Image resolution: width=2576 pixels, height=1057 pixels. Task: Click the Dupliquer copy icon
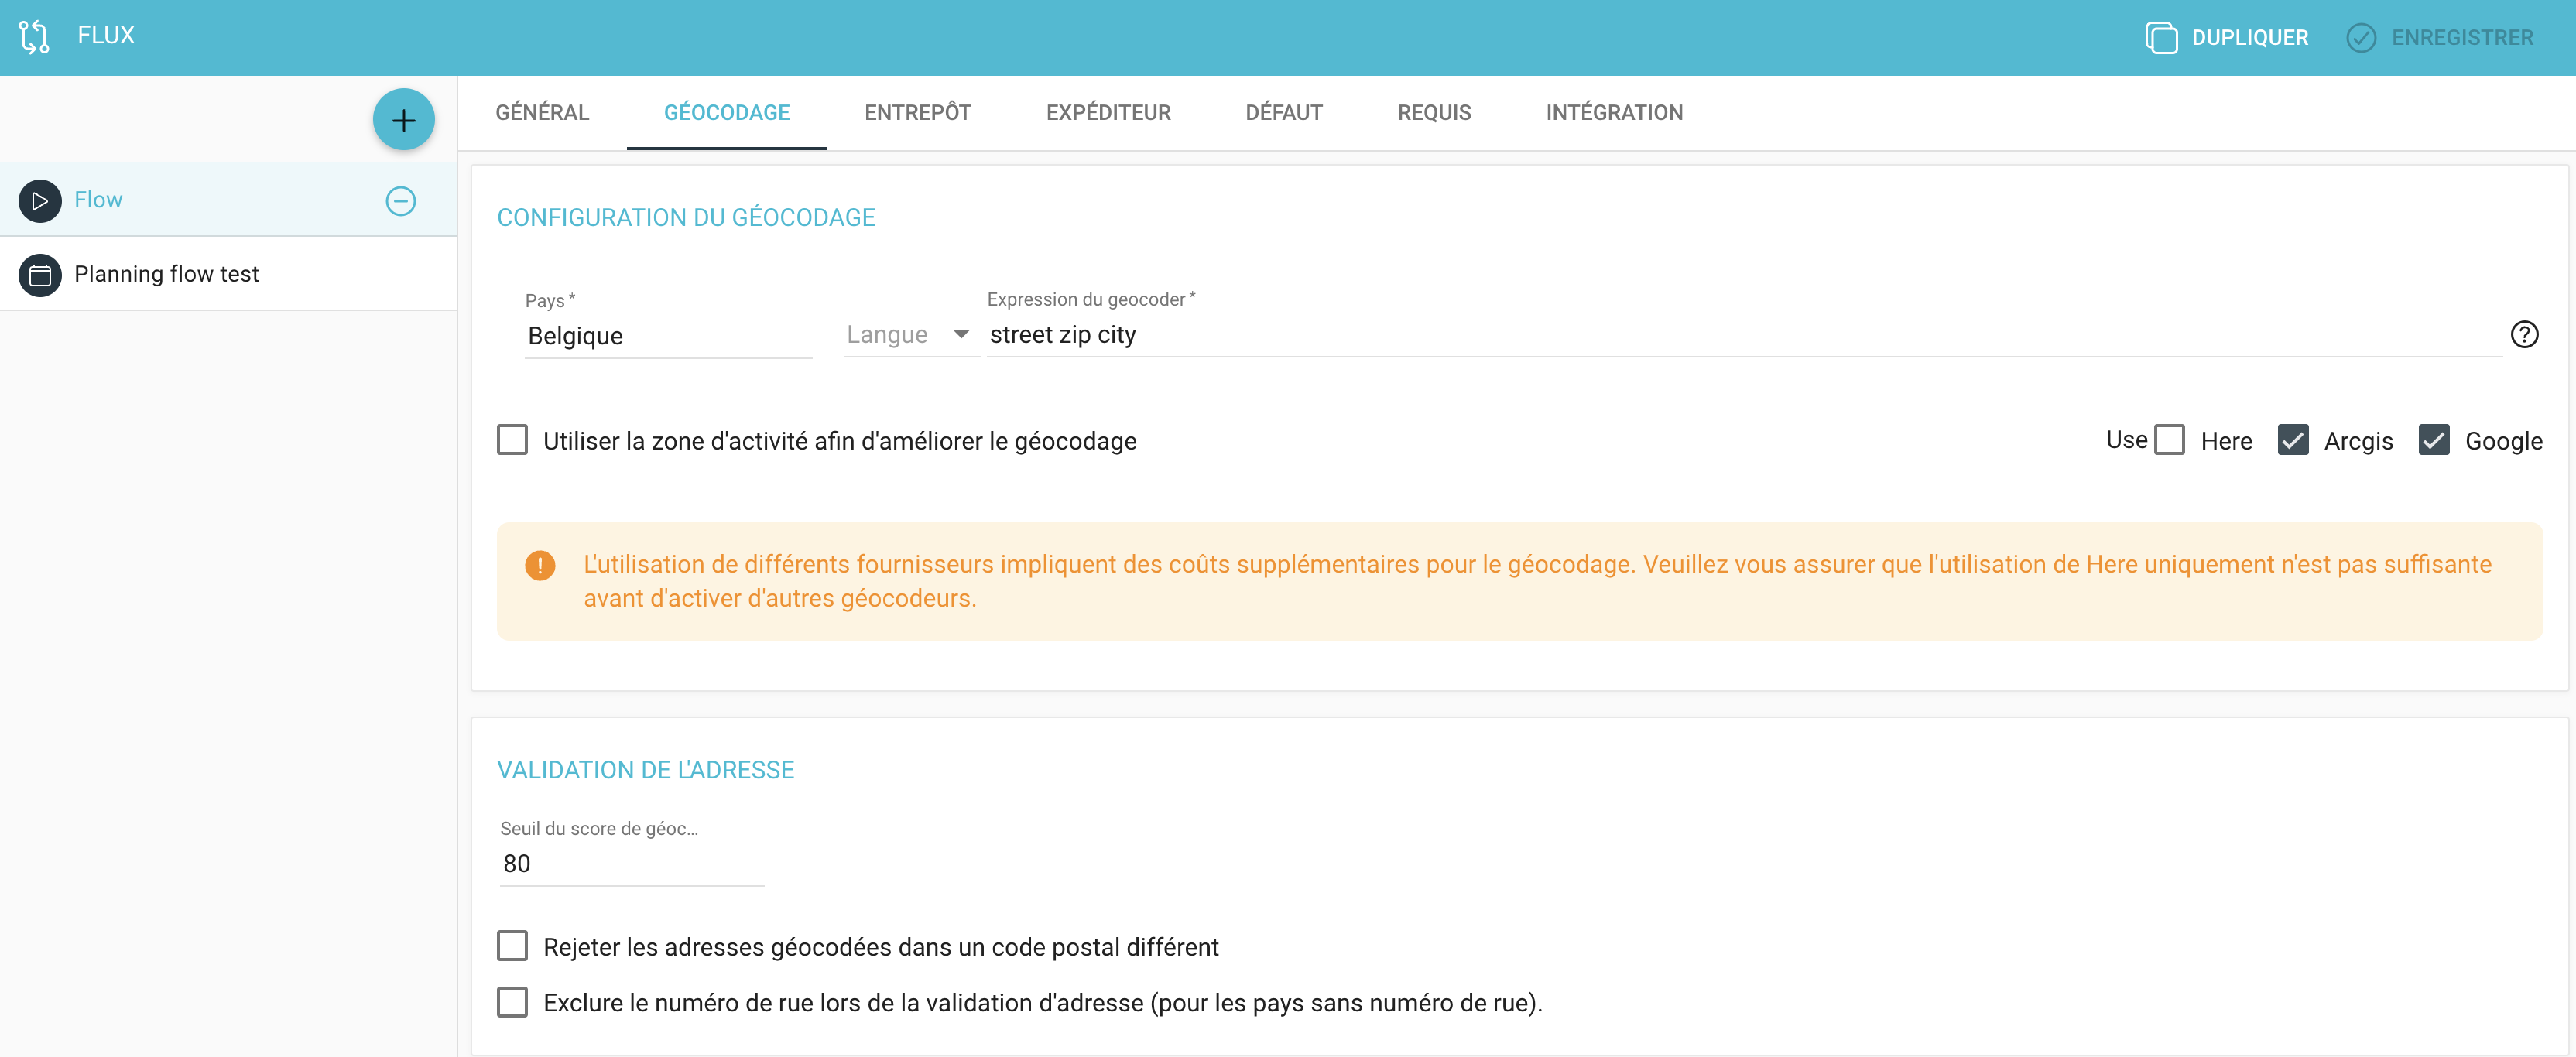pos(2160,38)
